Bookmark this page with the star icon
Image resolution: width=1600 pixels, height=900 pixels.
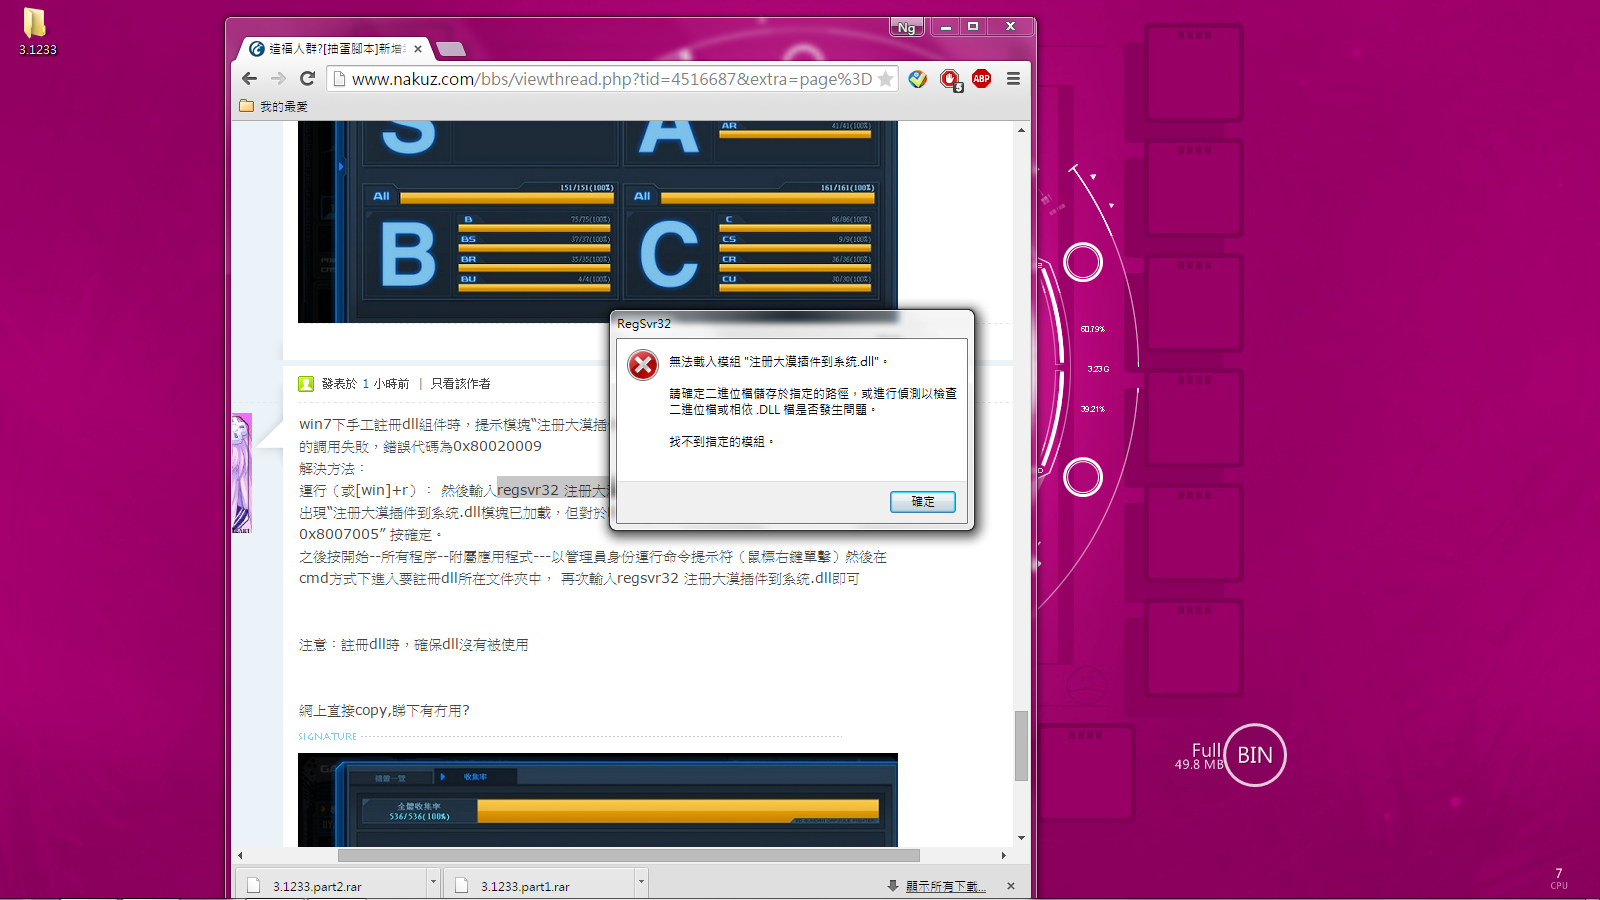pyautogui.click(x=885, y=79)
